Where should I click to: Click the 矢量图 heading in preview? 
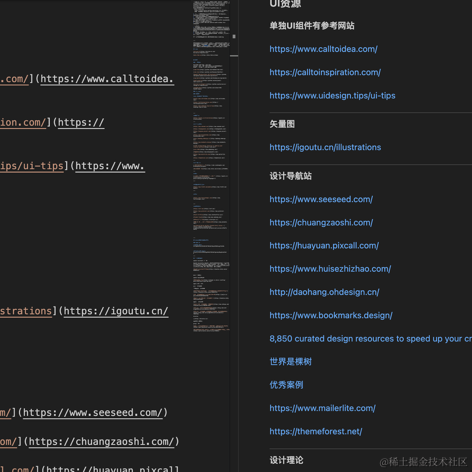click(x=282, y=124)
